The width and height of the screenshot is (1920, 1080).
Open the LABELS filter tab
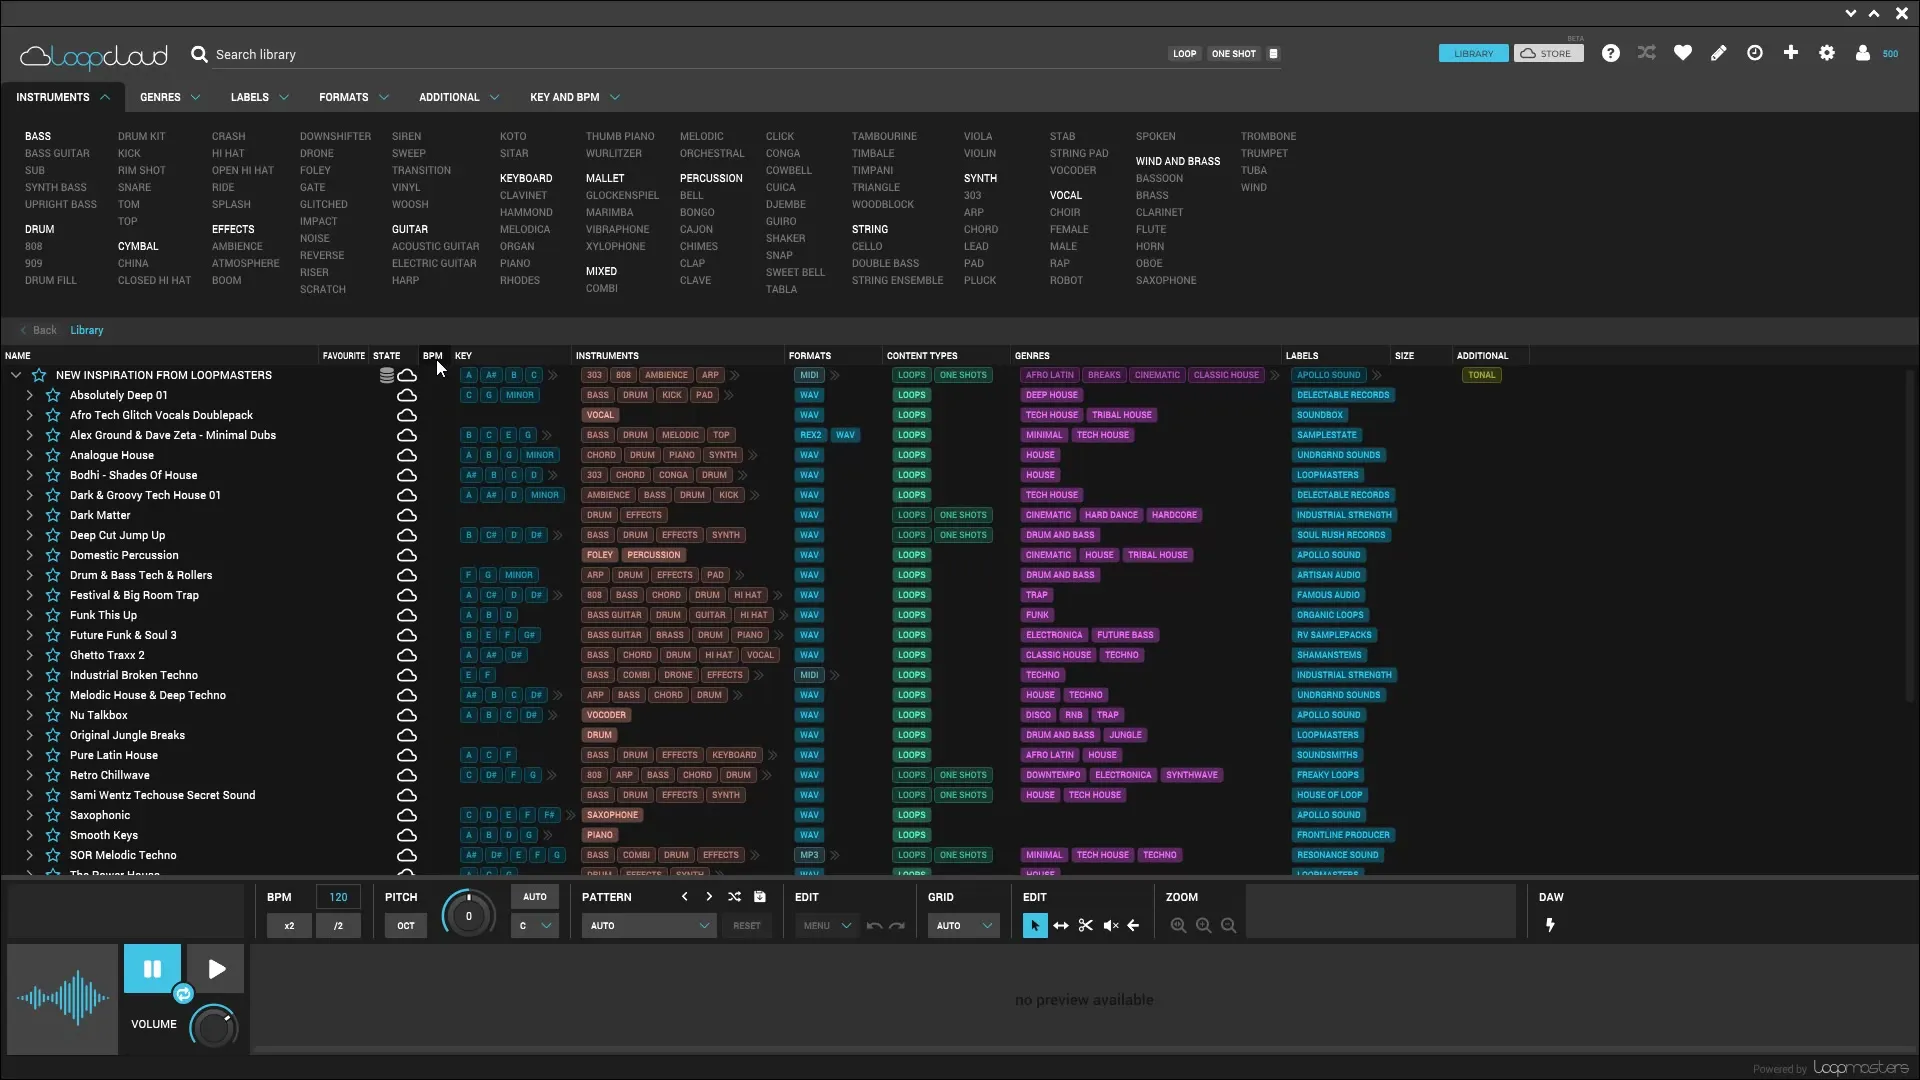coord(260,97)
